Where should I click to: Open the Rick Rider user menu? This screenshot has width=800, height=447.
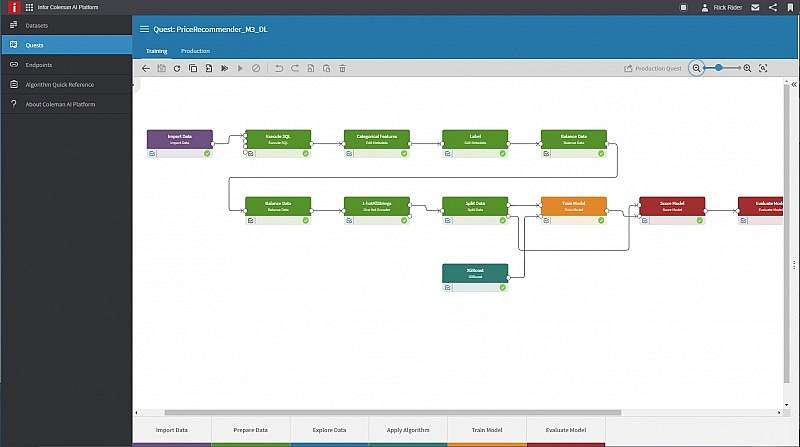pos(722,8)
